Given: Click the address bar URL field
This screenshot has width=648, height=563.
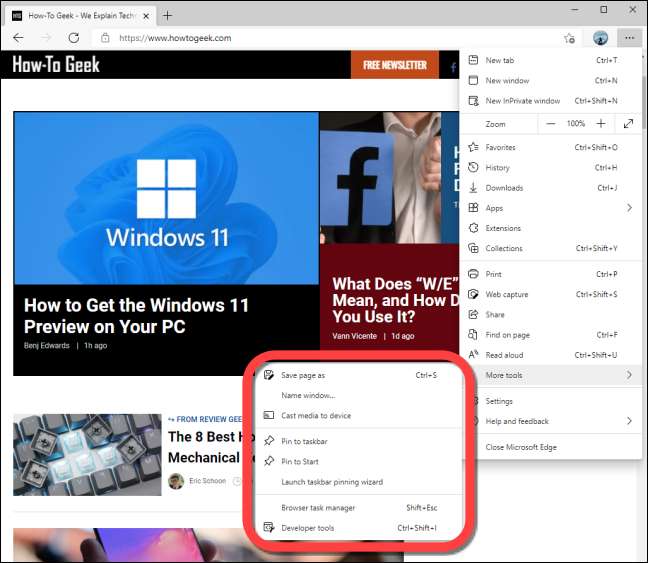Looking at the screenshot, I should pos(300,38).
